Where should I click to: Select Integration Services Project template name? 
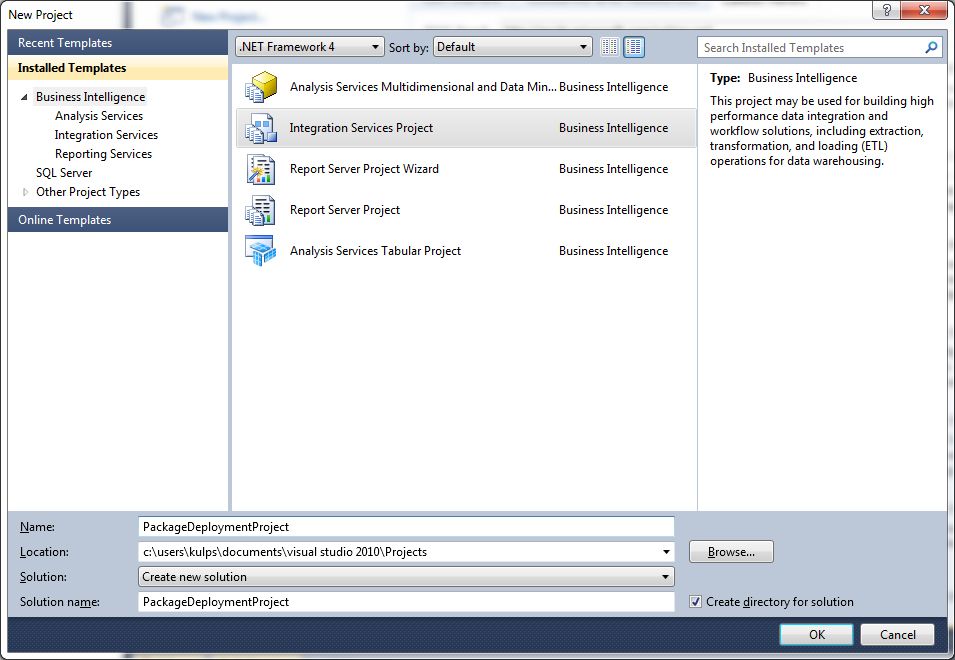coord(361,128)
